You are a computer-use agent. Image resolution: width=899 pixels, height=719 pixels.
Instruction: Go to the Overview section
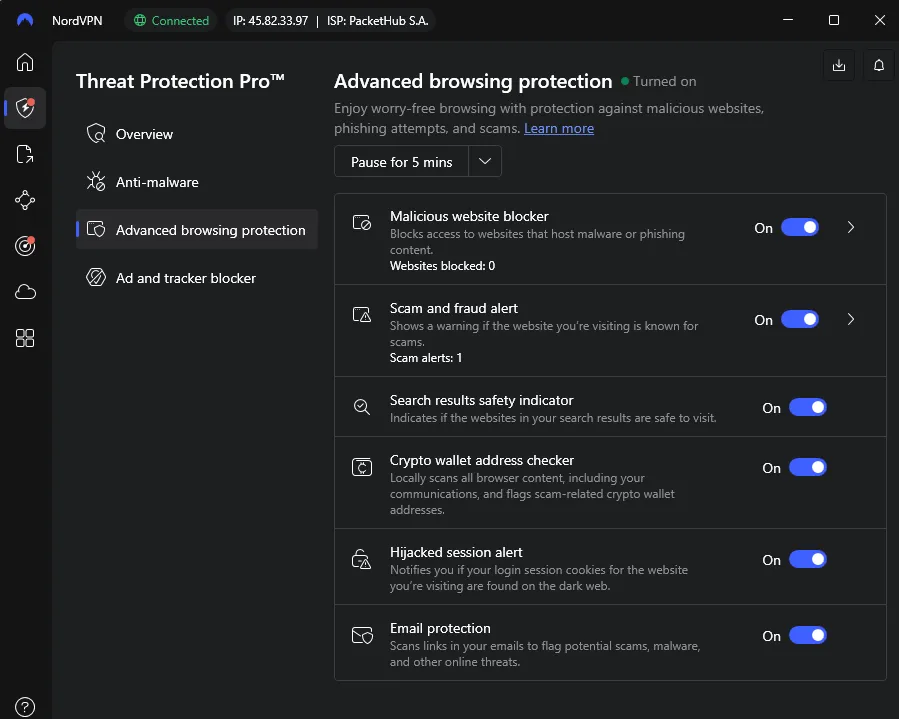[x=197, y=134]
